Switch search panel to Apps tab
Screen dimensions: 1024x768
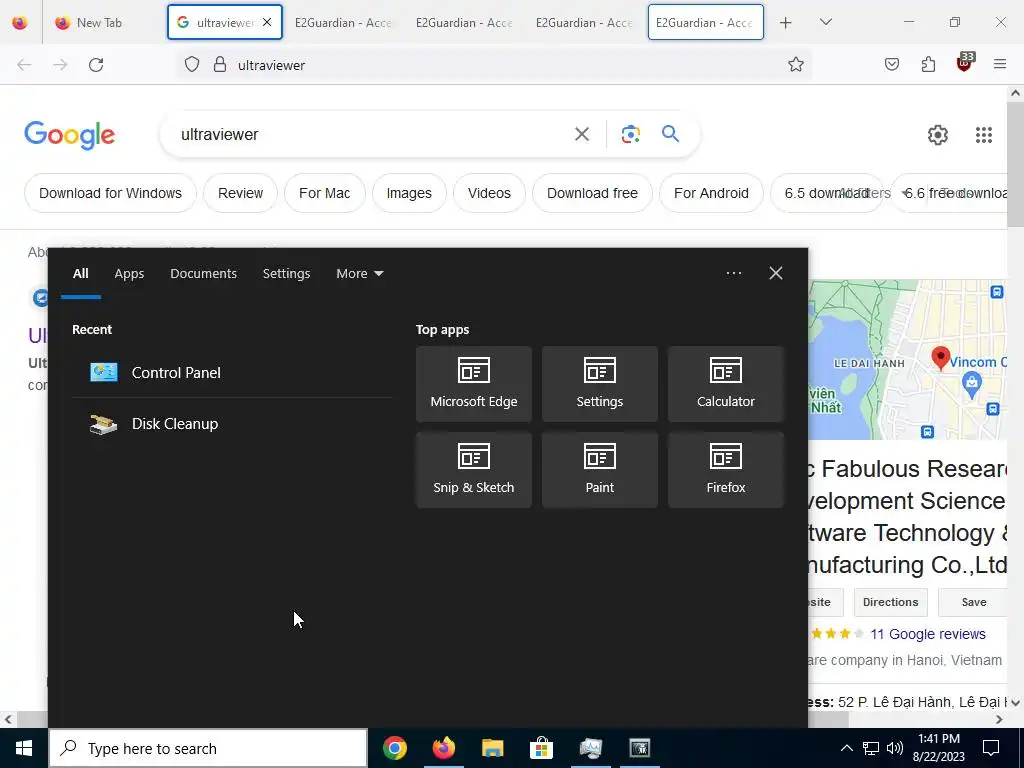129,274
